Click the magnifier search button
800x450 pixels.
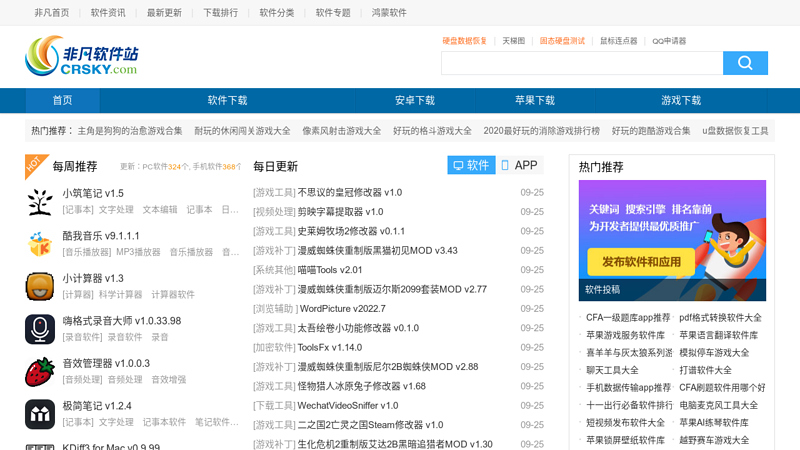point(745,63)
